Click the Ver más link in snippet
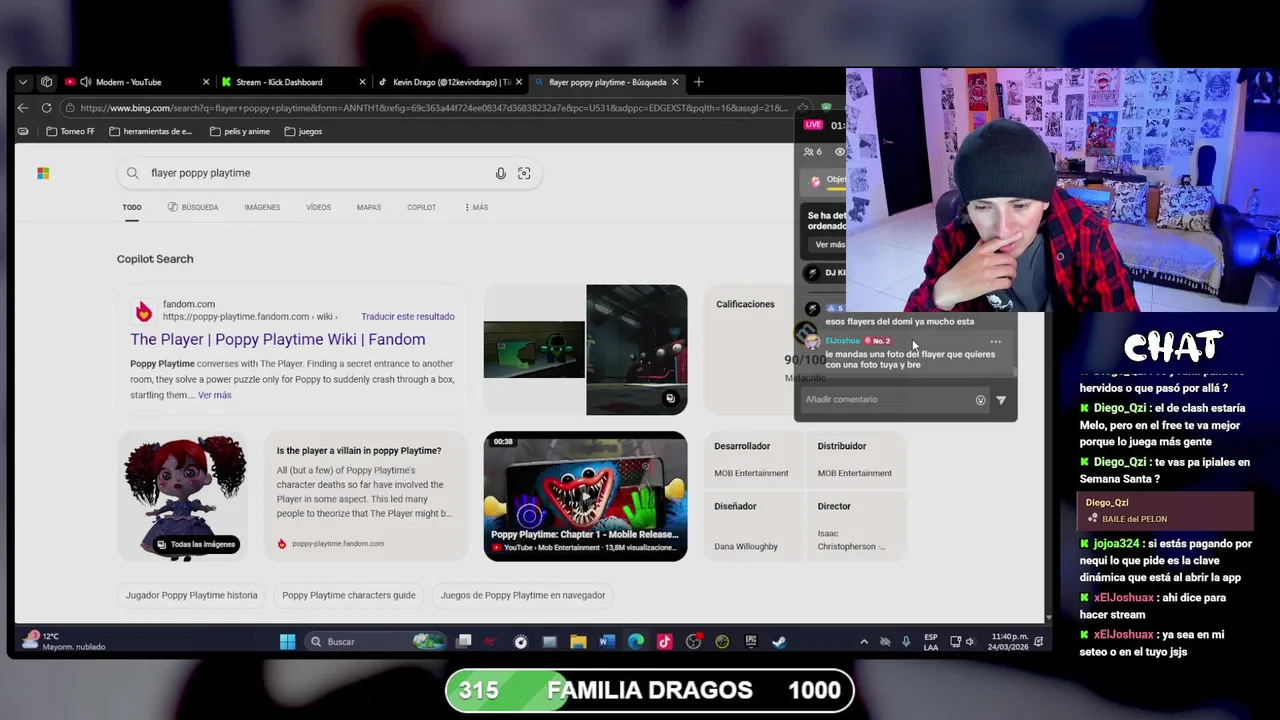 click(x=214, y=395)
